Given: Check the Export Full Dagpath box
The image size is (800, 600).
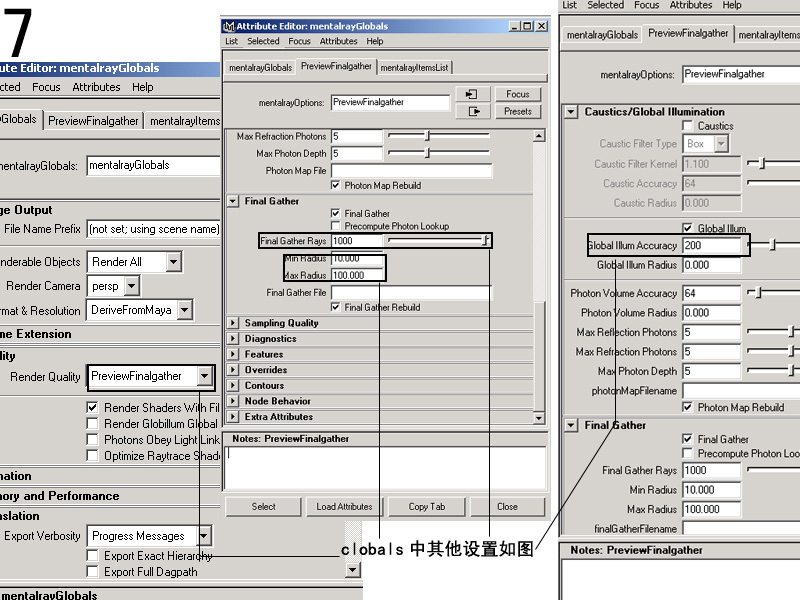Looking at the screenshot, I should click(x=92, y=571).
